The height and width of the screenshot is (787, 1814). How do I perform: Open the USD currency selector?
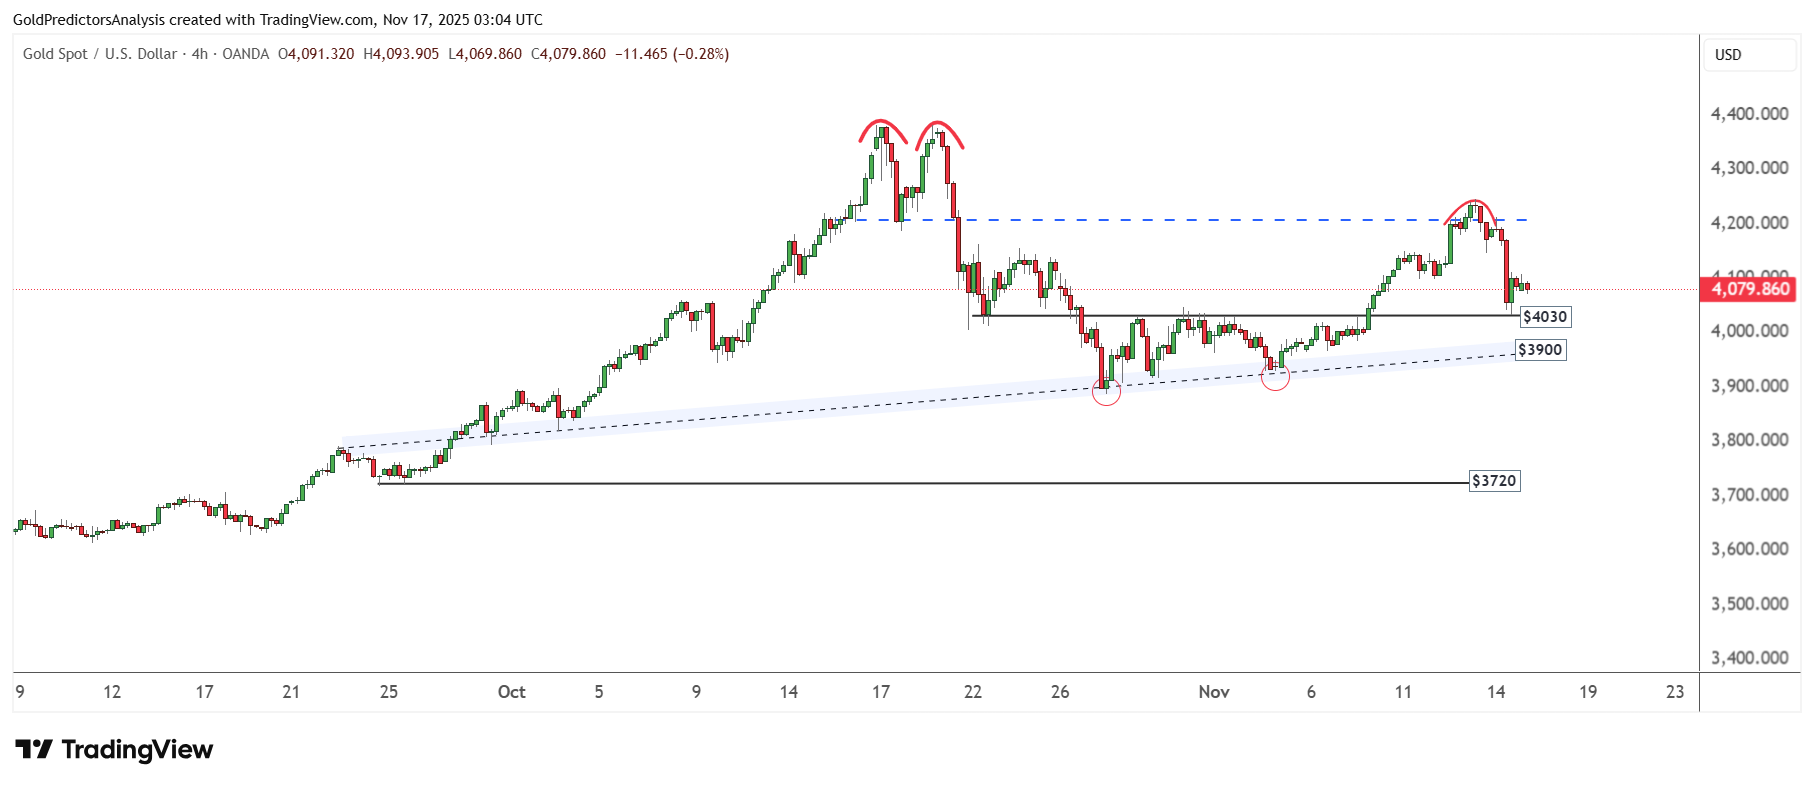[x=1749, y=55]
